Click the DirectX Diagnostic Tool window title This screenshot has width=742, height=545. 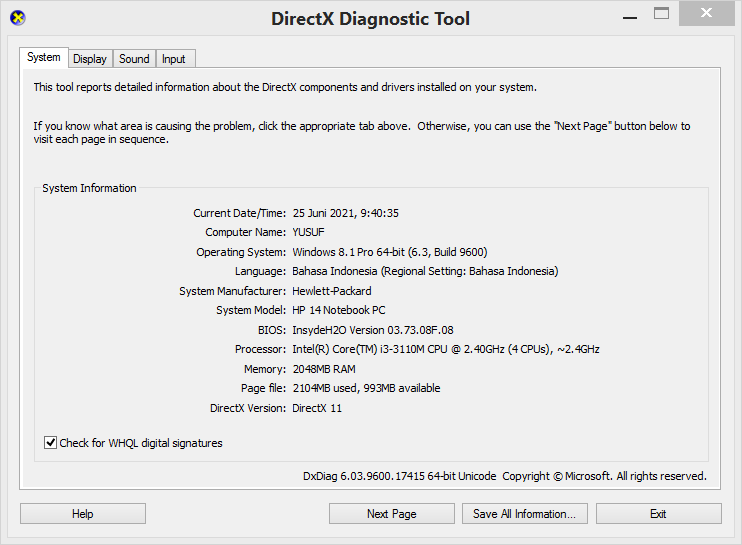pos(371,19)
